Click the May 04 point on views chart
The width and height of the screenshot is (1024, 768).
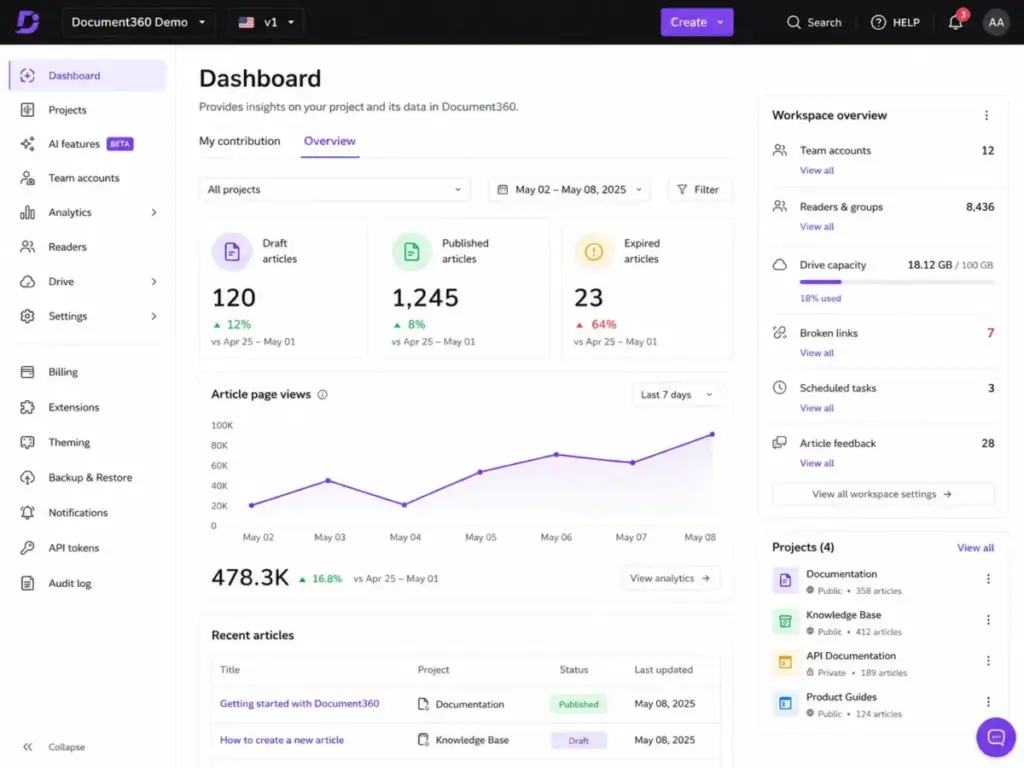tap(404, 504)
